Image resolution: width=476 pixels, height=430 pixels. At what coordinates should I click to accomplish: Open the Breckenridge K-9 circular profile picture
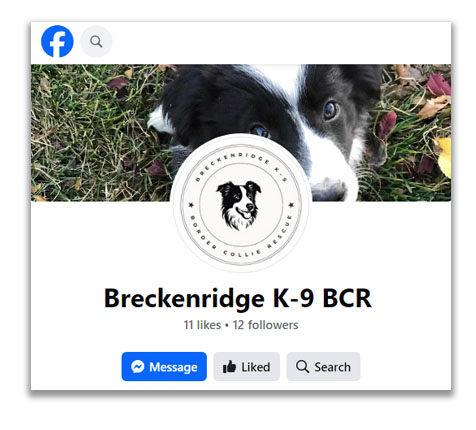pos(241,204)
